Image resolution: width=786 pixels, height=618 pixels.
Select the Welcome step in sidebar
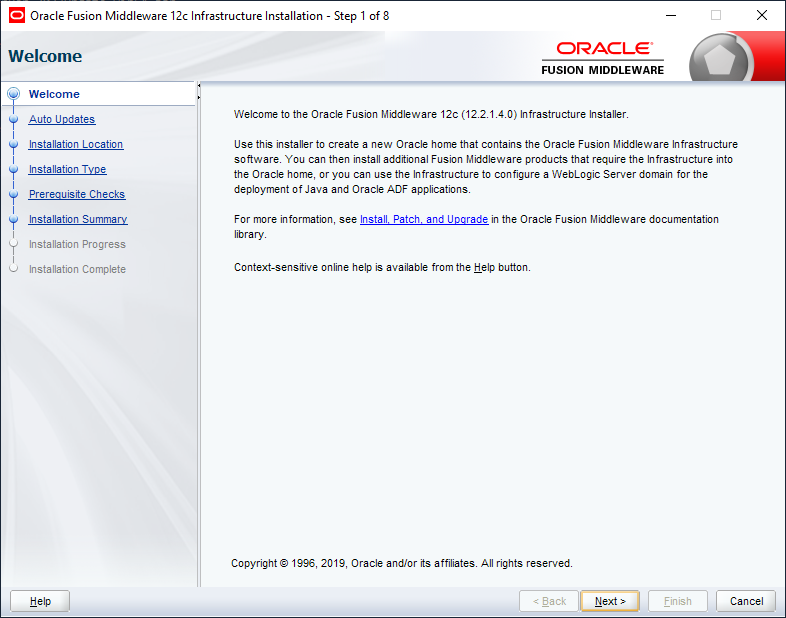(54, 94)
